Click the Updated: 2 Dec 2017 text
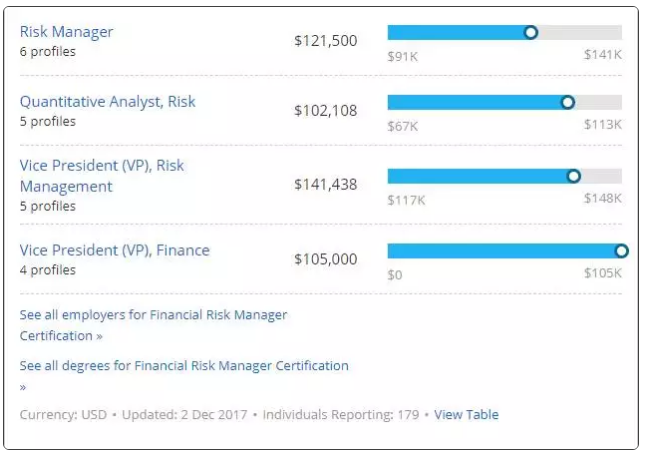The image size is (646, 455). (x=186, y=414)
